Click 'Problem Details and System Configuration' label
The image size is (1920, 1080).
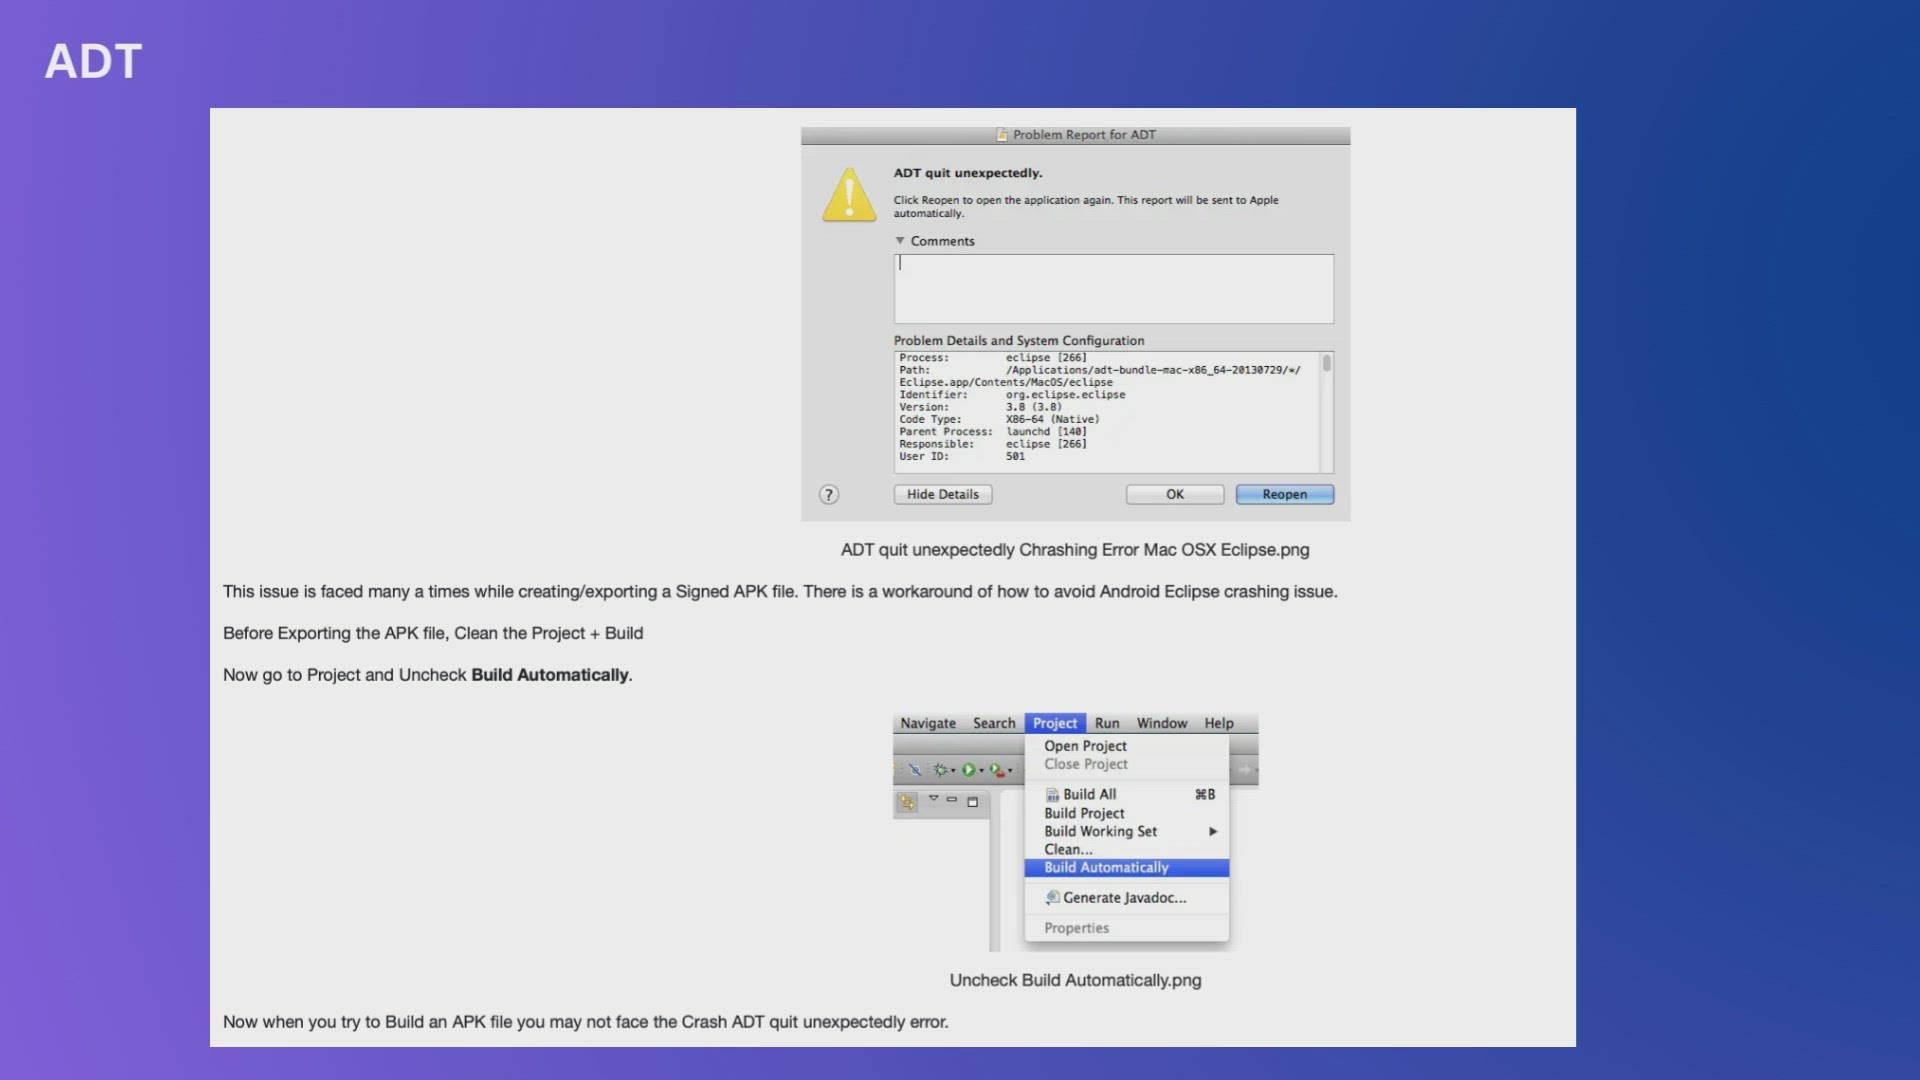coord(1019,341)
